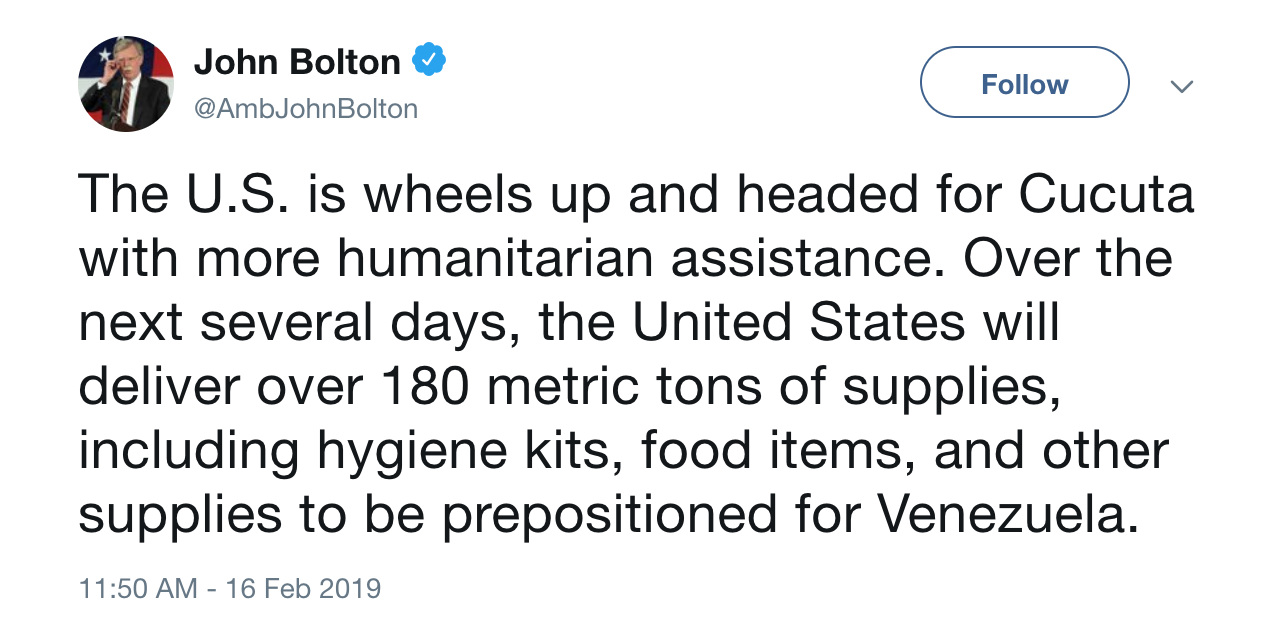Open the 11:50 AM tweet timestamp
1278x630 pixels.
coord(138,587)
